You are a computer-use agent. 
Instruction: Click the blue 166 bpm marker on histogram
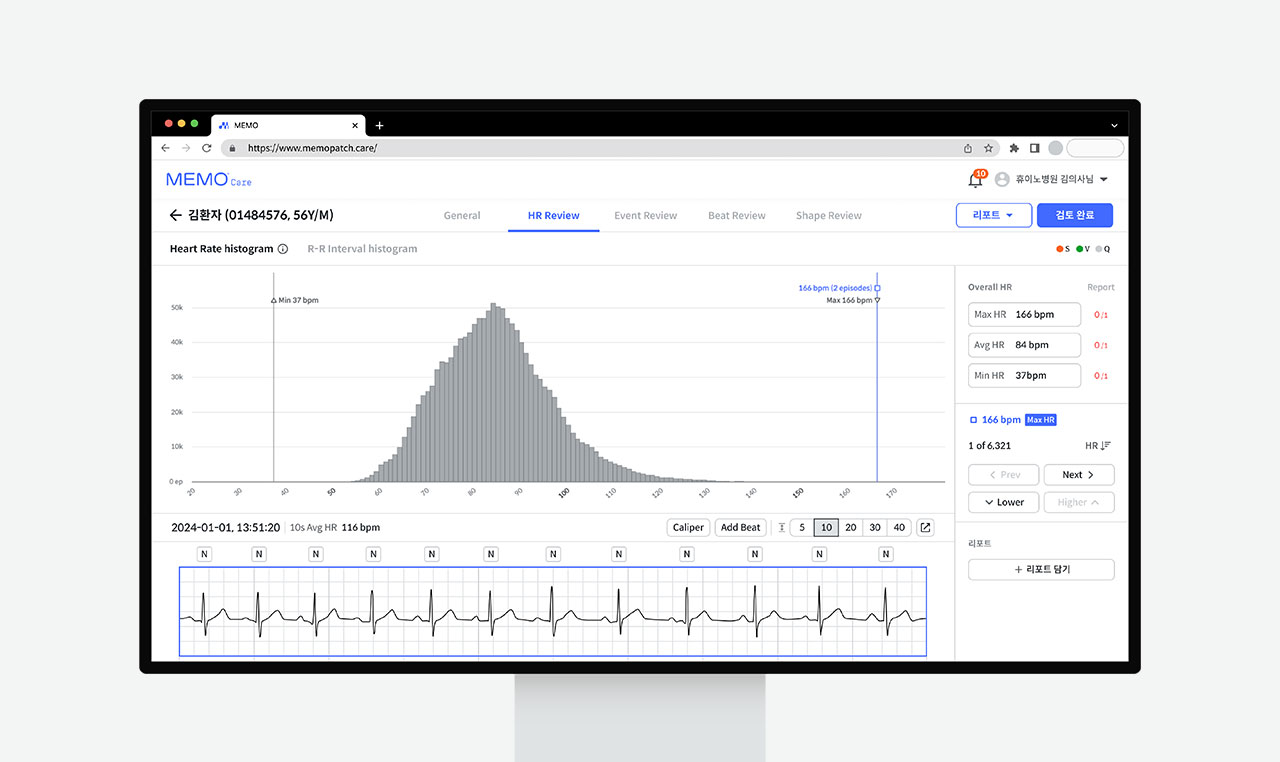coord(877,288)
